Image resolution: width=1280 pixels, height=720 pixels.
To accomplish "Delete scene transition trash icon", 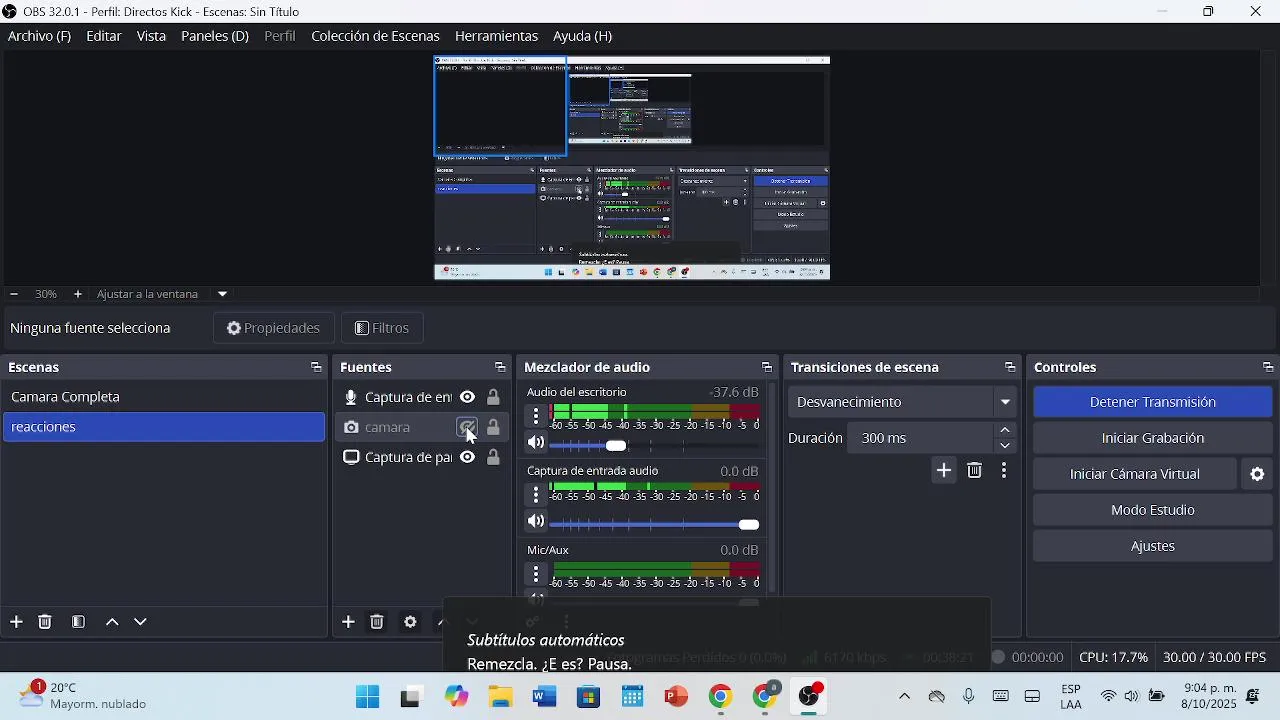I will coord(975,470).
